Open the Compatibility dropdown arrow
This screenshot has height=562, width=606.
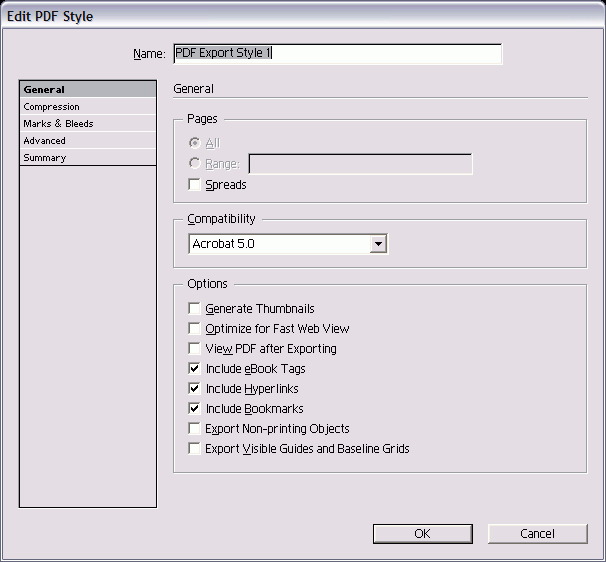pyautogui.click(x=377, y=244)
